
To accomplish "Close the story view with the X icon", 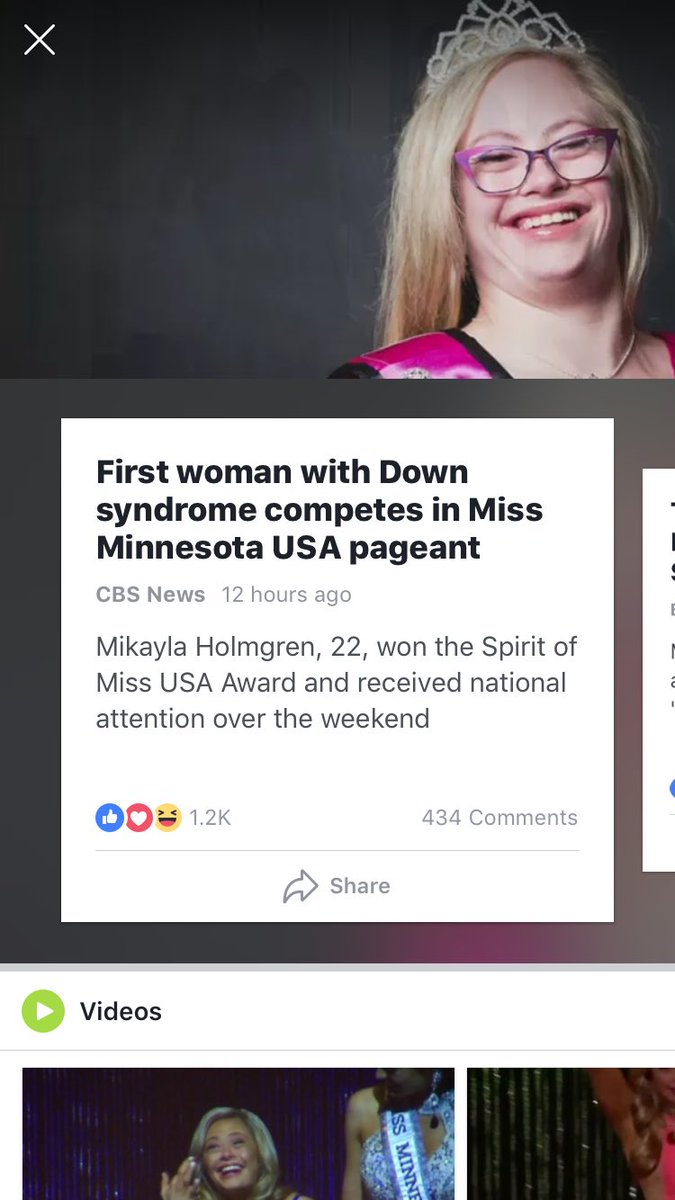I will tap(39, 40).
